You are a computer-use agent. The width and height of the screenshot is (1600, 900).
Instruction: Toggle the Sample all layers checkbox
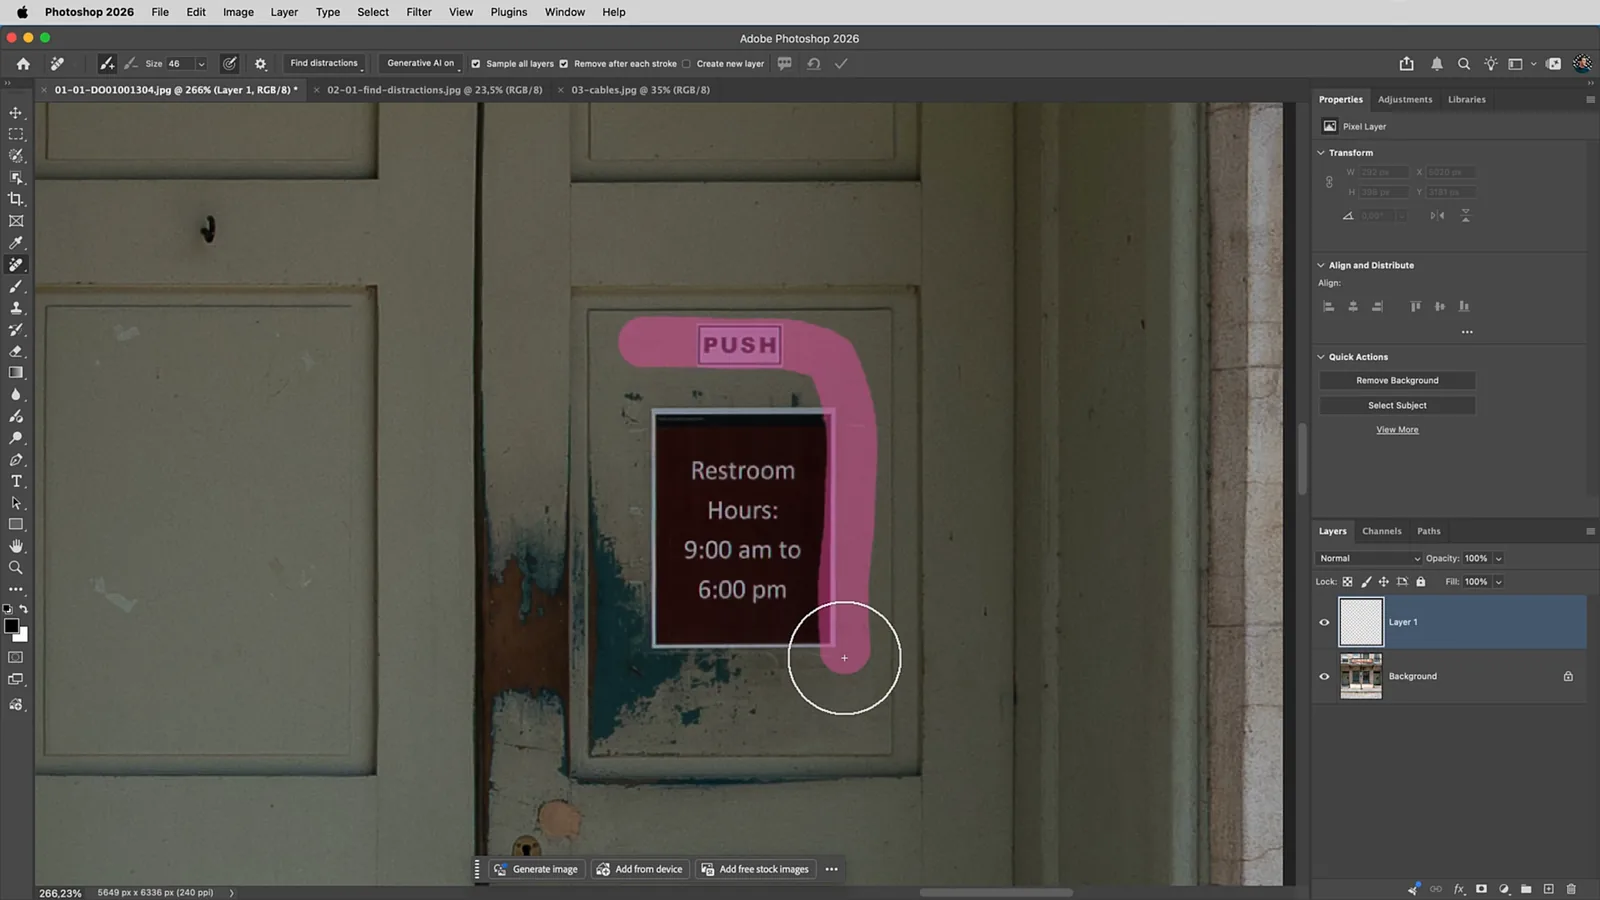click(476, 64)
